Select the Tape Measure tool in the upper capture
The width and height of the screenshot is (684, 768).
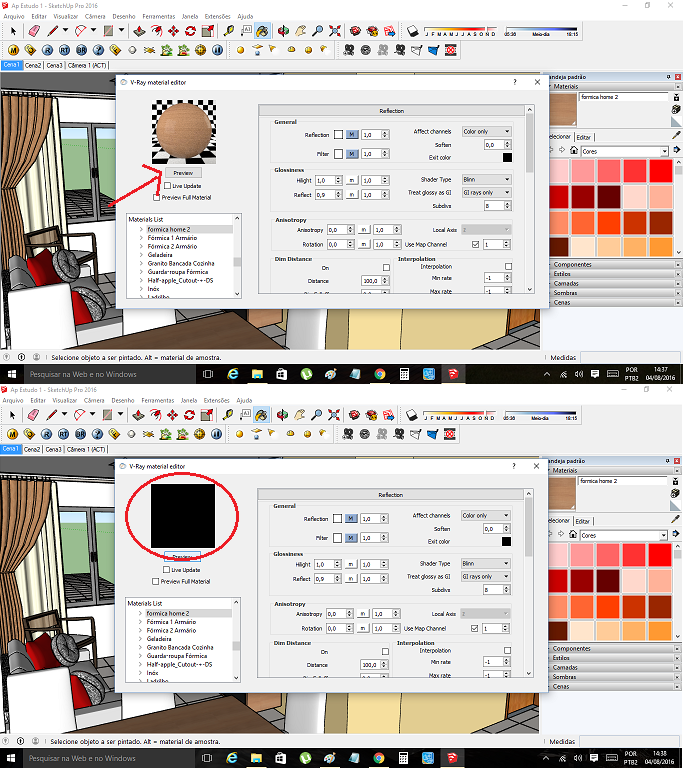point(228,31)
